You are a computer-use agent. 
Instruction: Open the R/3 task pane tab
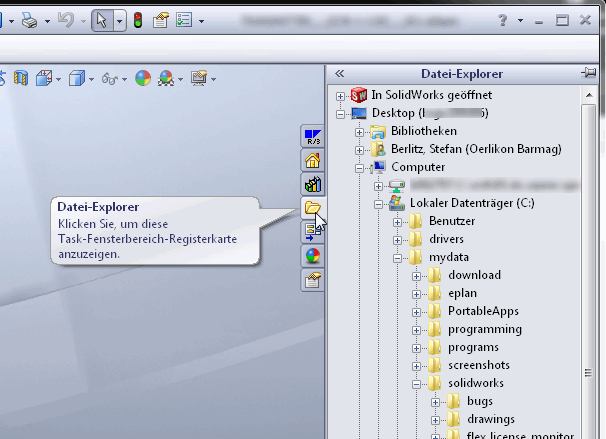(x=313, y=137)
